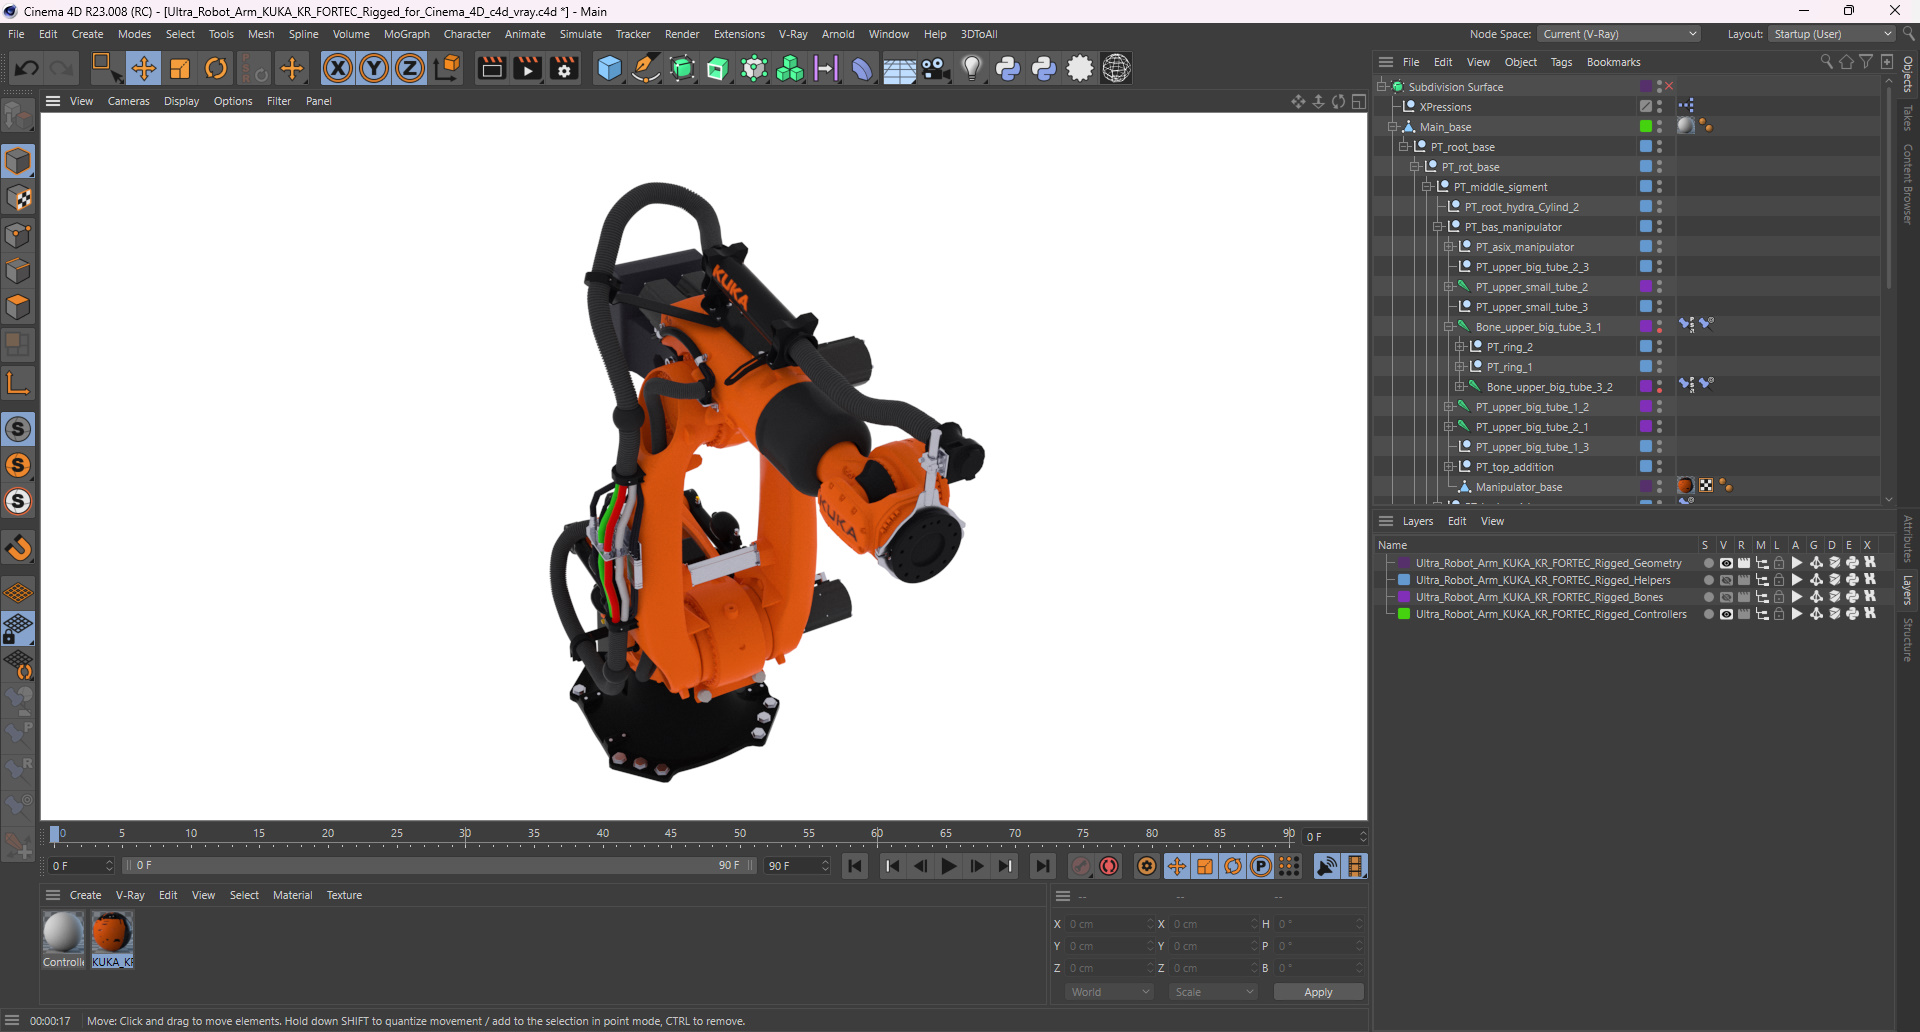
Task: Play animation forwards
Action: click(x=949, y=866)
